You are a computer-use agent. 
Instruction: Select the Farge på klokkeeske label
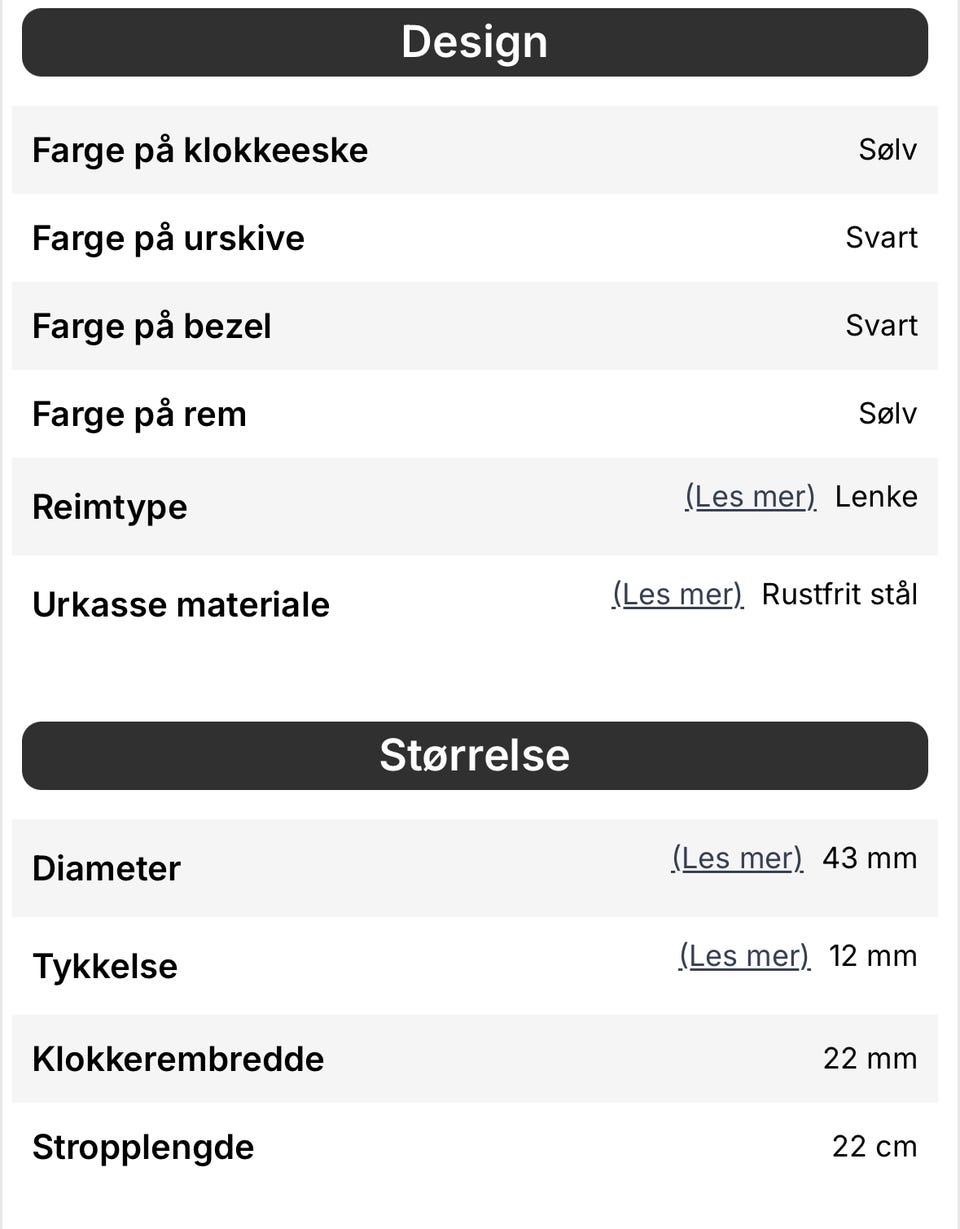click(200, 150)
